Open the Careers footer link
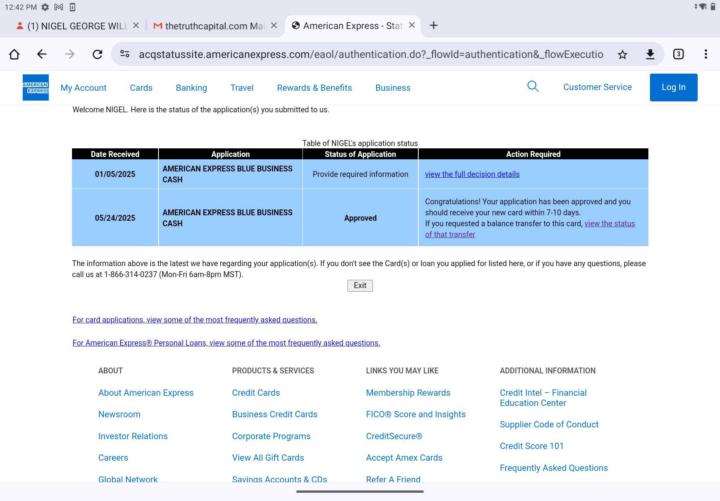720x501 pixels. pos(113,458)
